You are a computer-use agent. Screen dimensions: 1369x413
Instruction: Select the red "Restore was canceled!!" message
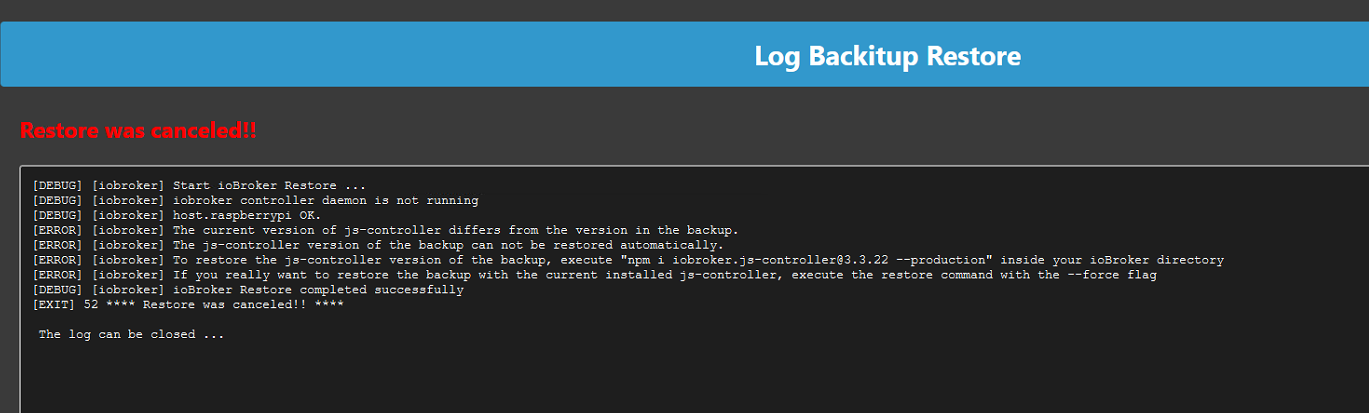pos(139,131)
